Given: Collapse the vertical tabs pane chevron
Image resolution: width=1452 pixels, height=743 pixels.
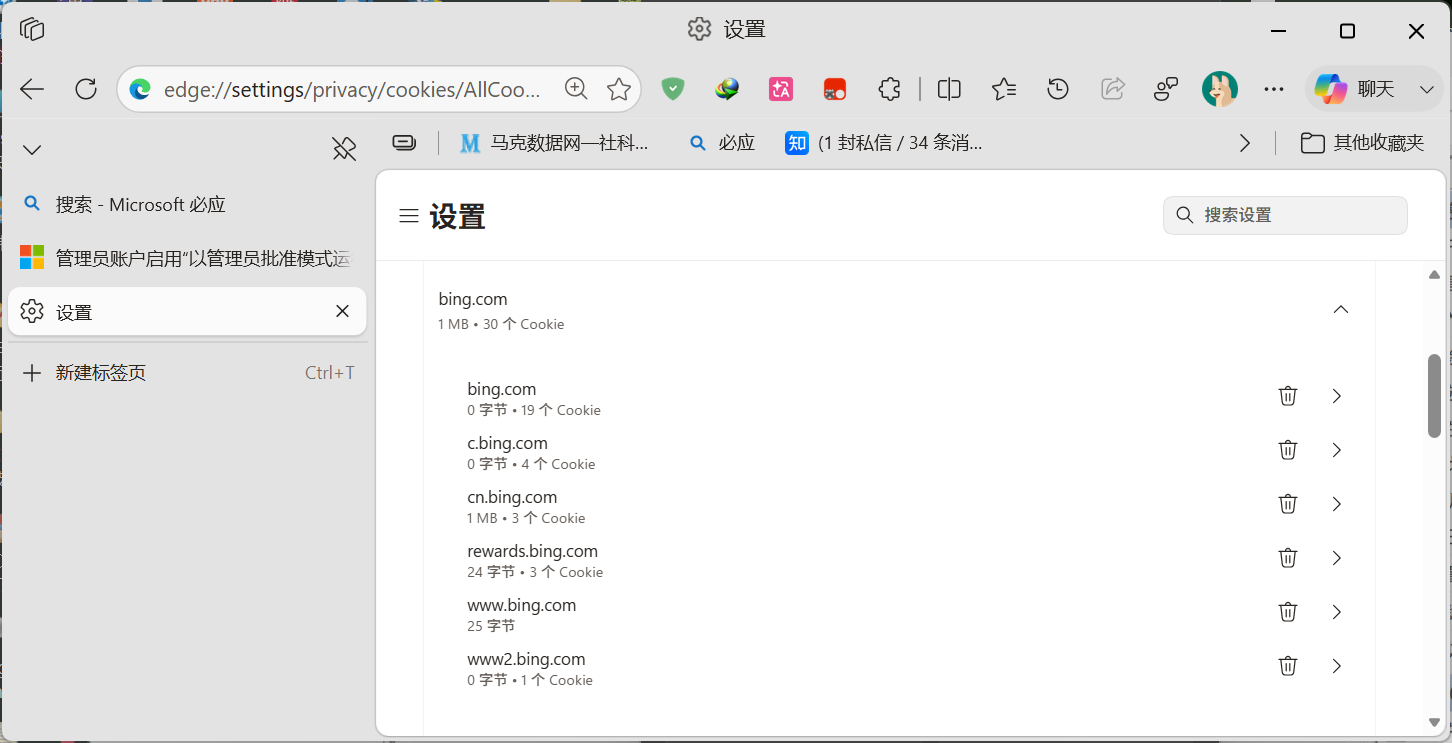Looking at the screenshot, I should click(x=32, y=150).
